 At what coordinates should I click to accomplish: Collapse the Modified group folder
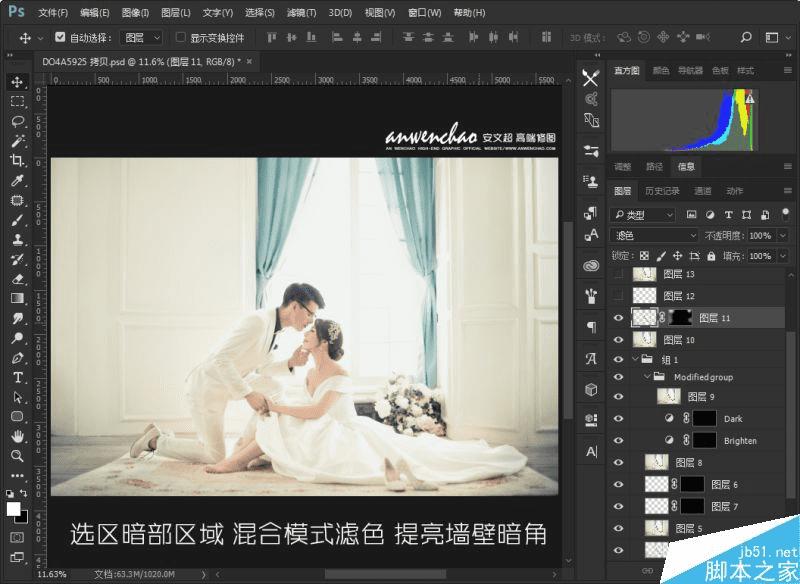pos(647,376)
